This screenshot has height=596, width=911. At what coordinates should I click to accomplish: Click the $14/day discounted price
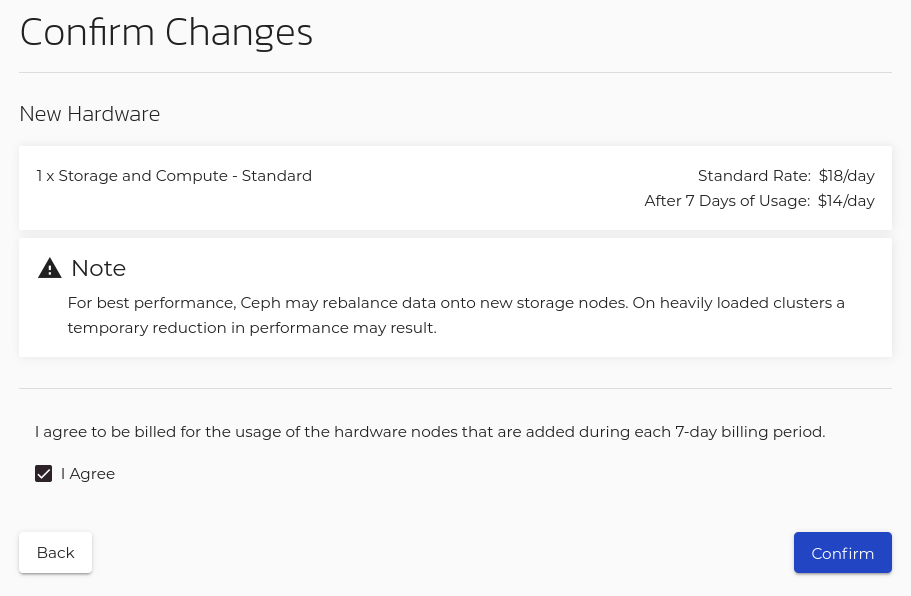click(x=846, y=201)
